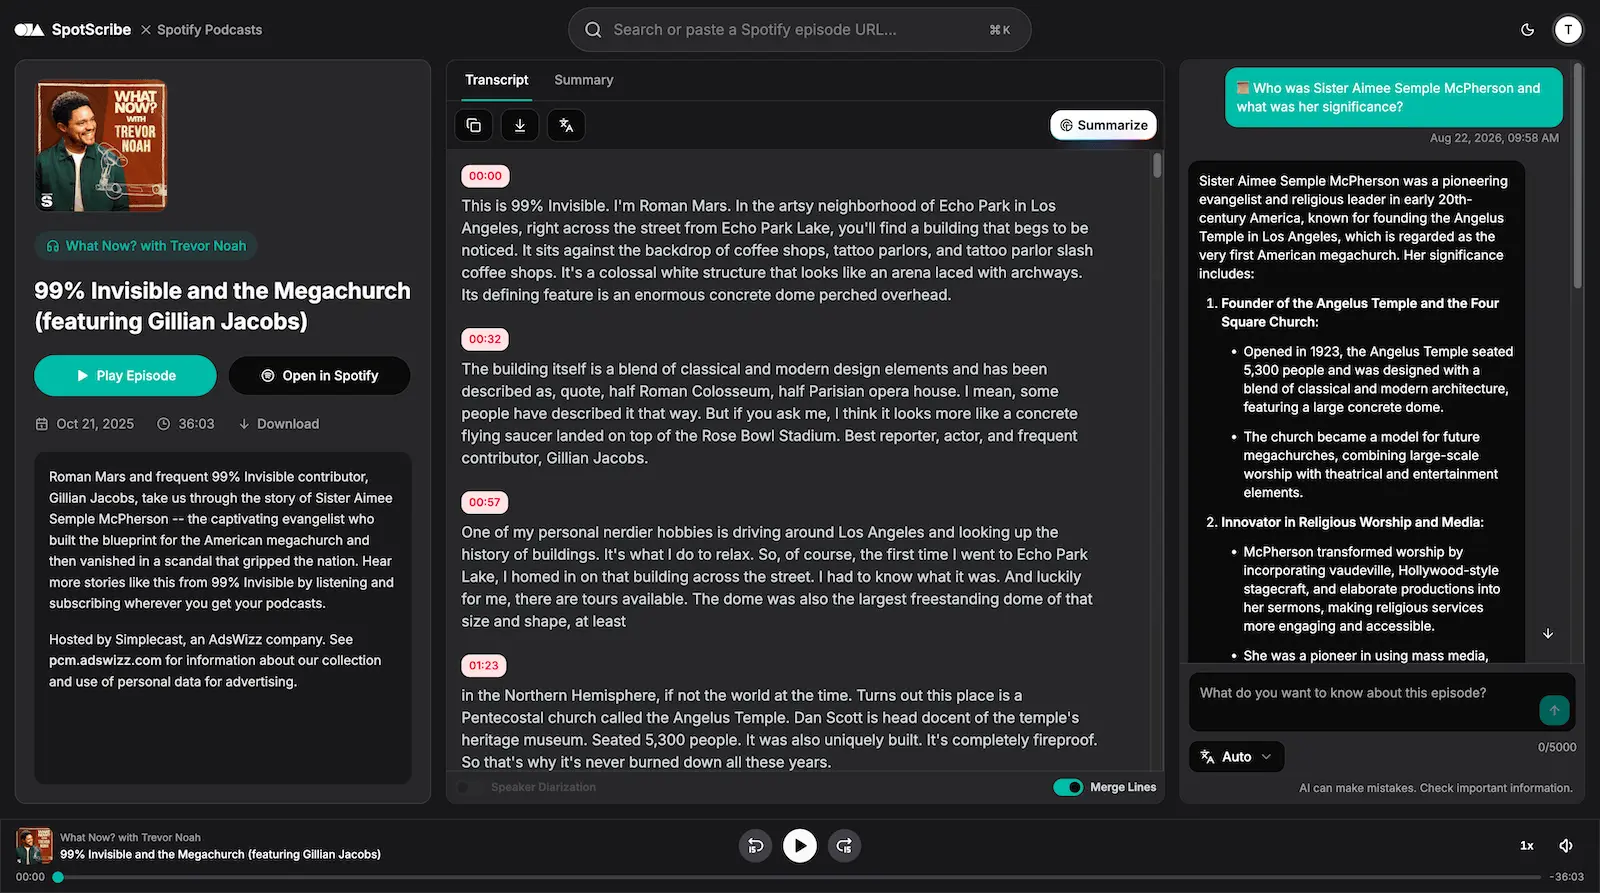Click the ⌘K shortcut hint
1600x893 pixels.
(1000, 30)
